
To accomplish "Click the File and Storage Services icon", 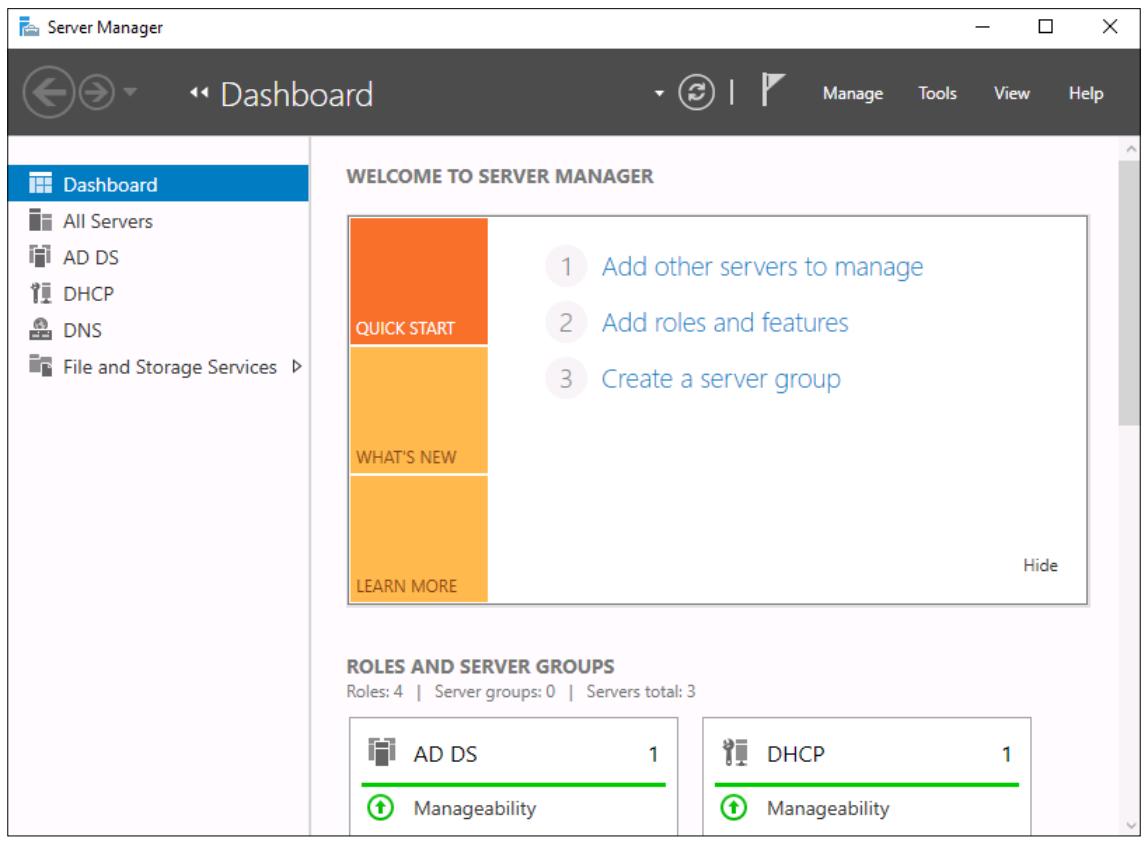I will click(40, 365).
